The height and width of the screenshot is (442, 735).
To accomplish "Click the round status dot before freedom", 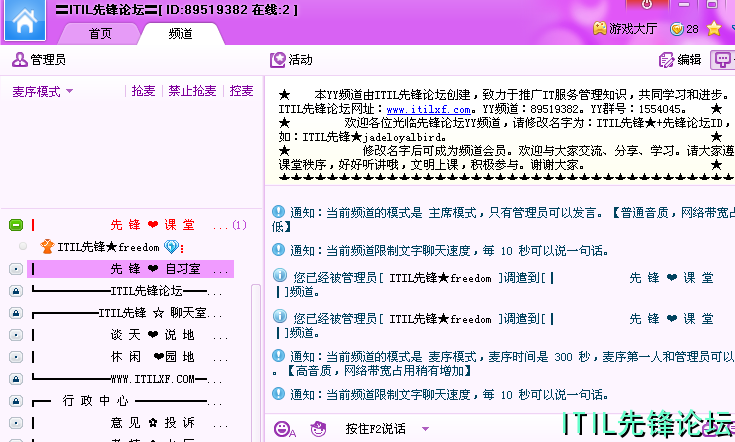I will pyautogui.click(x=22, y=246).
